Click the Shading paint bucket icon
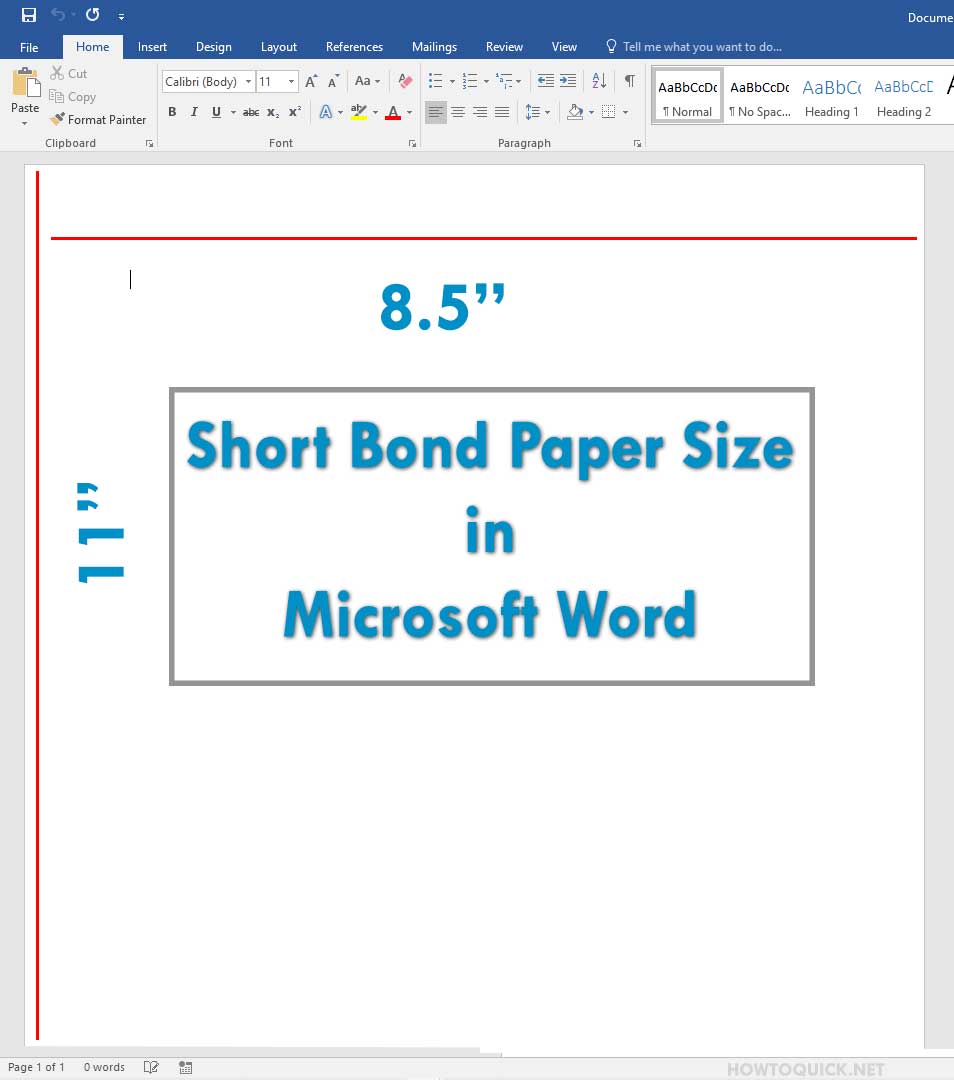 [x=575, y=112]
